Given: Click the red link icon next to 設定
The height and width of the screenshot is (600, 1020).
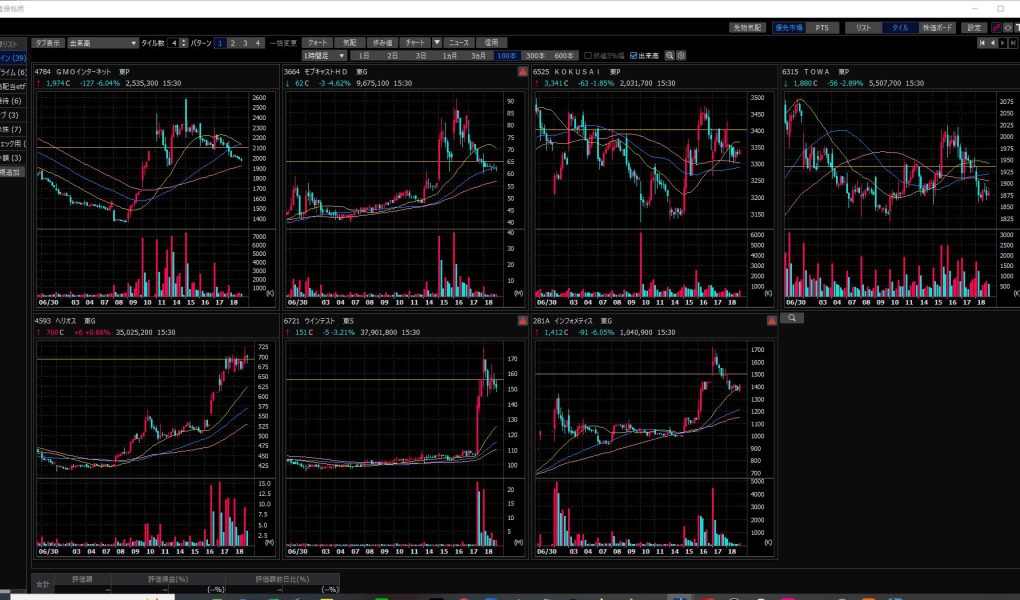Looking at the screenshot, I should click(995, 28).
